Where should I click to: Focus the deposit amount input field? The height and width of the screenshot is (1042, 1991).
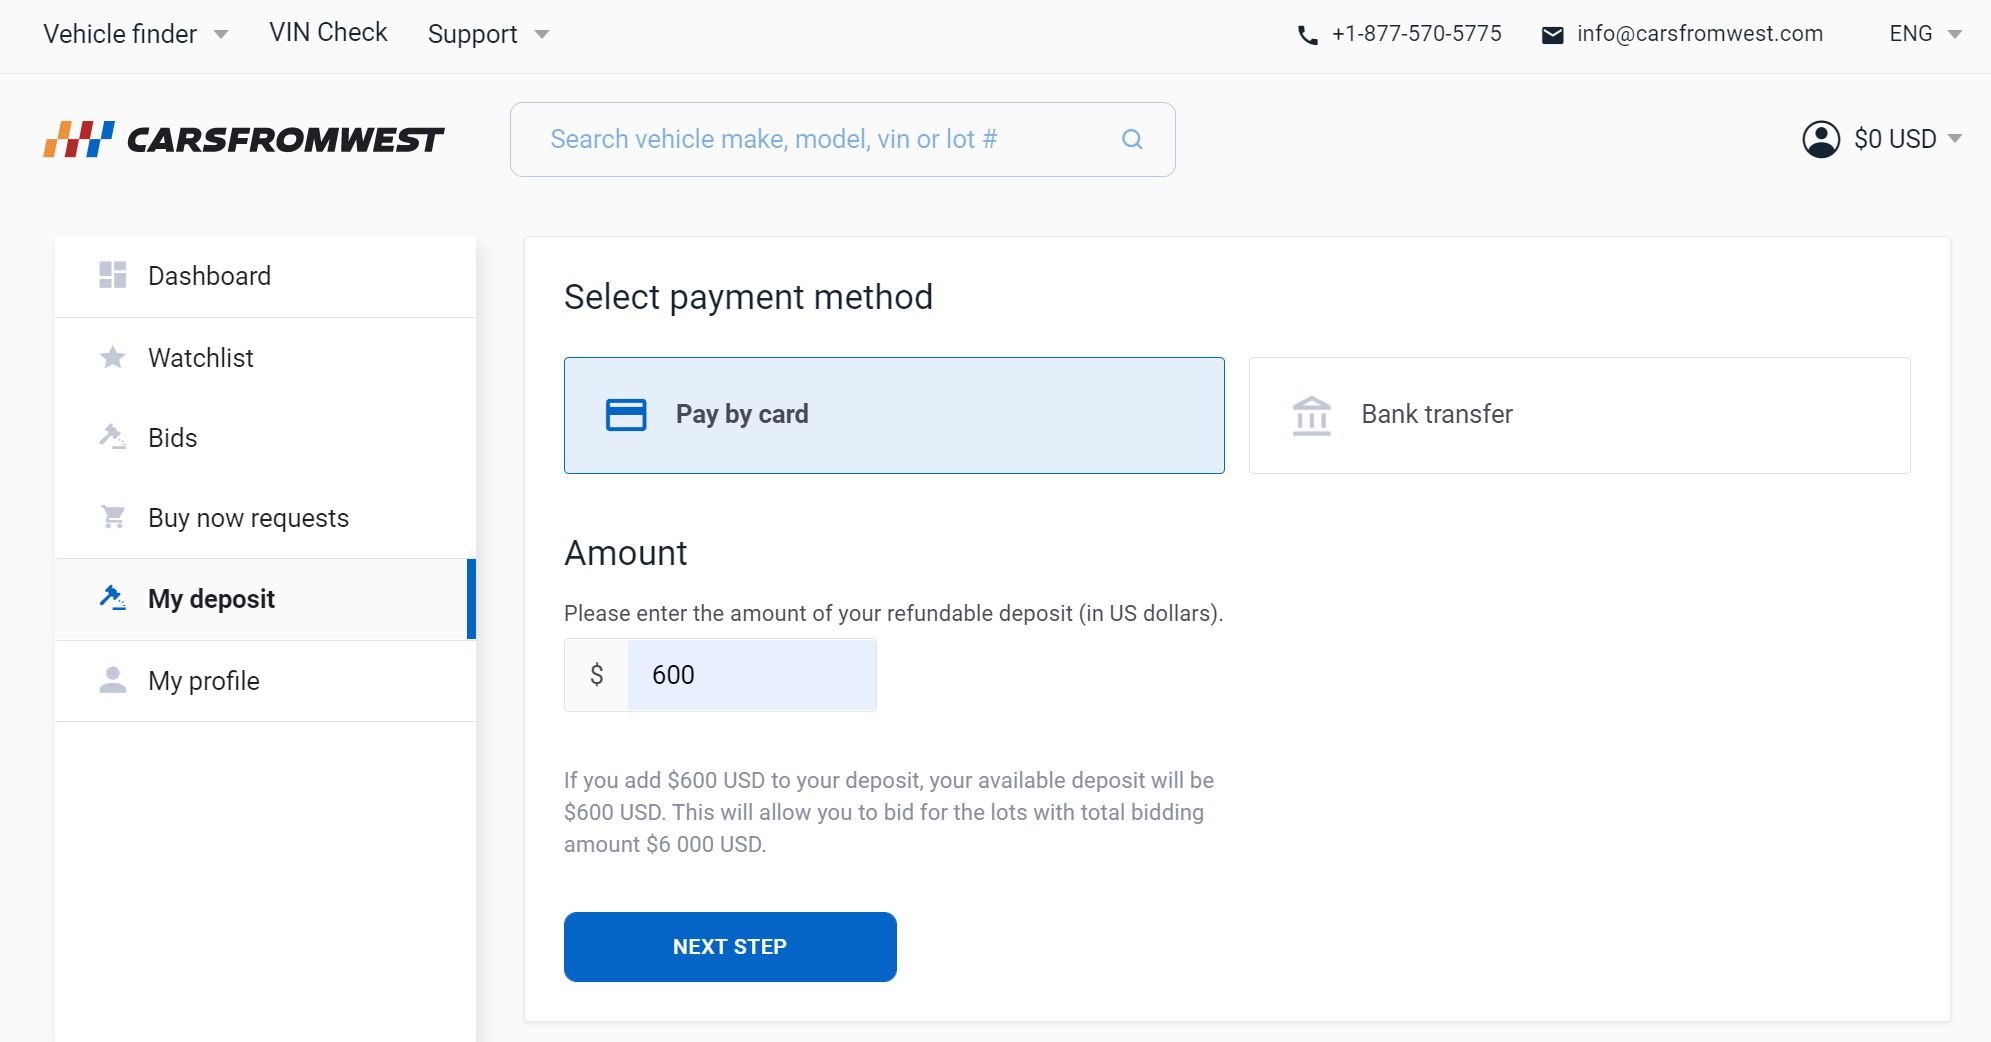(x=751, y=675)
